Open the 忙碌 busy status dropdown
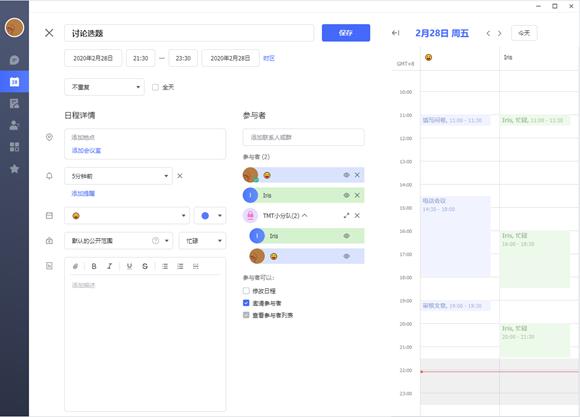 202,241
